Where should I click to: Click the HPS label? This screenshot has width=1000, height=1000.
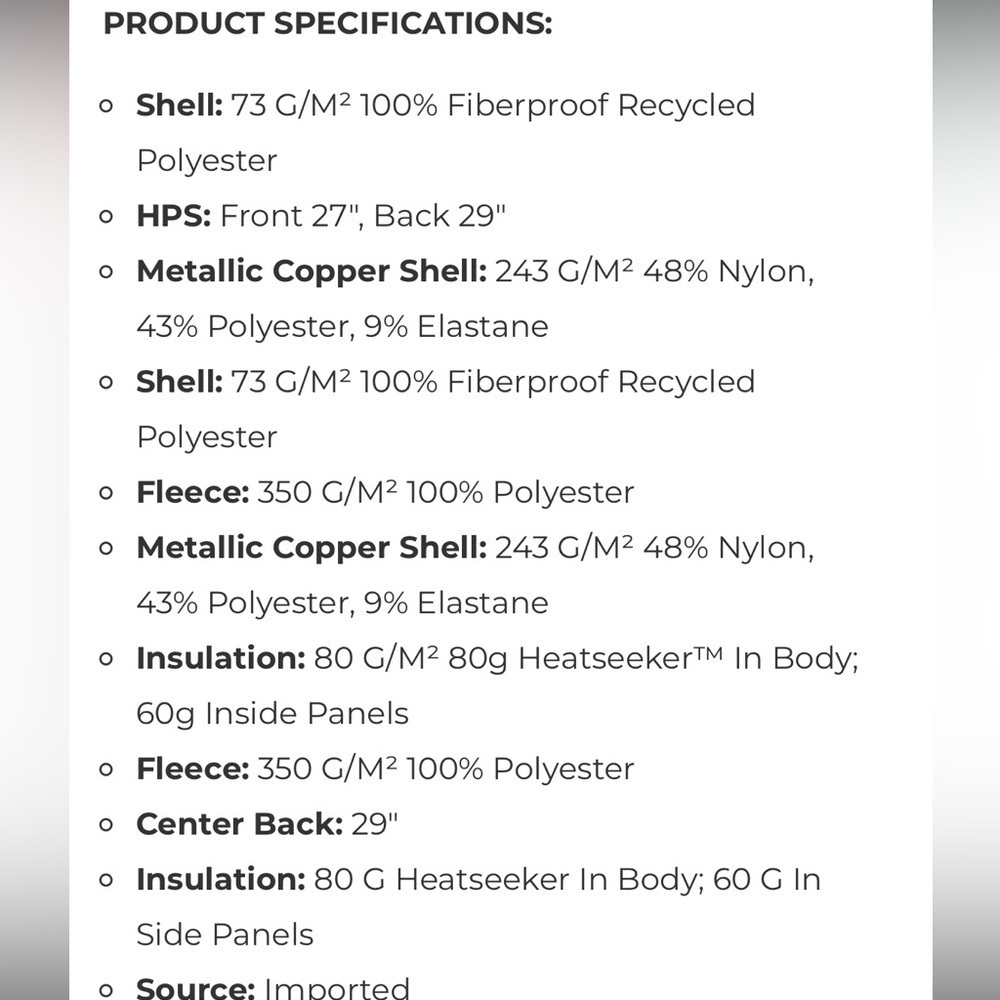tap(173, 216)
